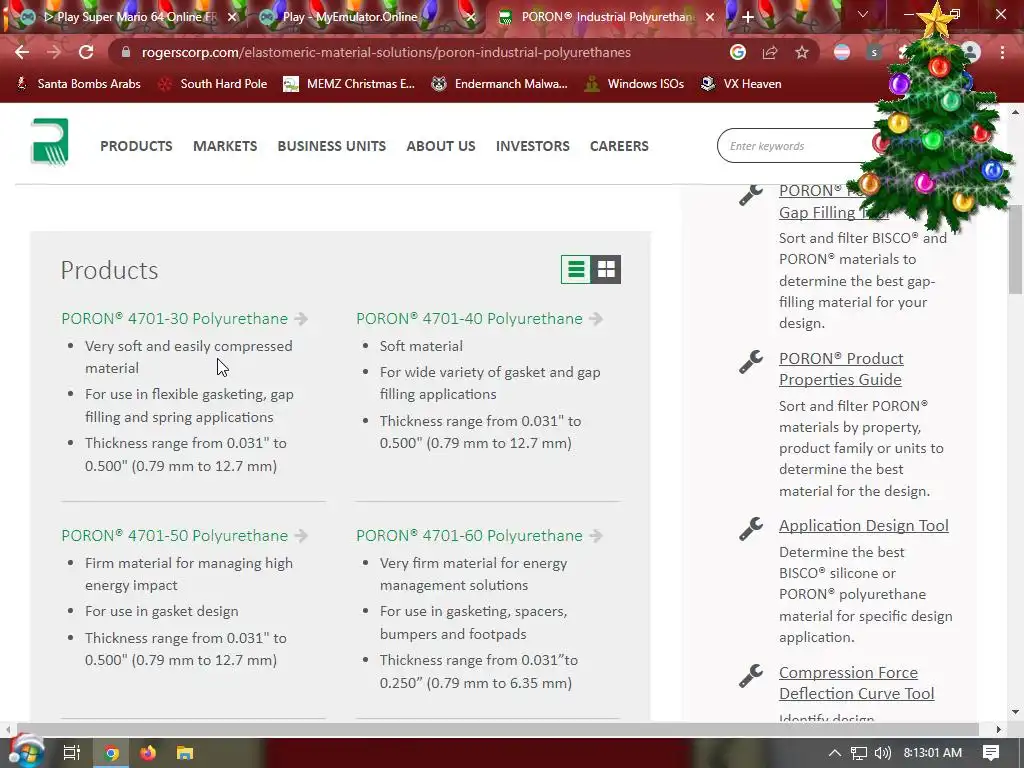This screenshot has height=768, width=1024.
Task: Click the horizontal page scrollbar
Action: pos(496,729)
